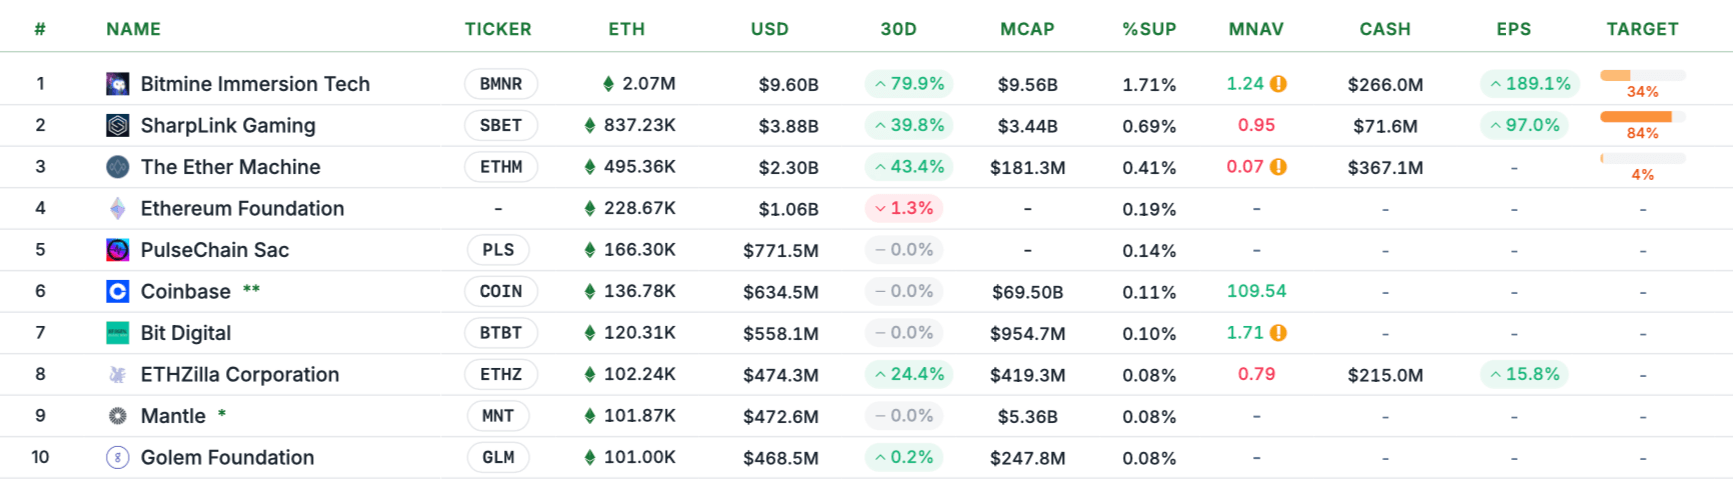Click the Bit Digital green logo icon
This screenshot has height=480, width=1733.
[118, 333]
